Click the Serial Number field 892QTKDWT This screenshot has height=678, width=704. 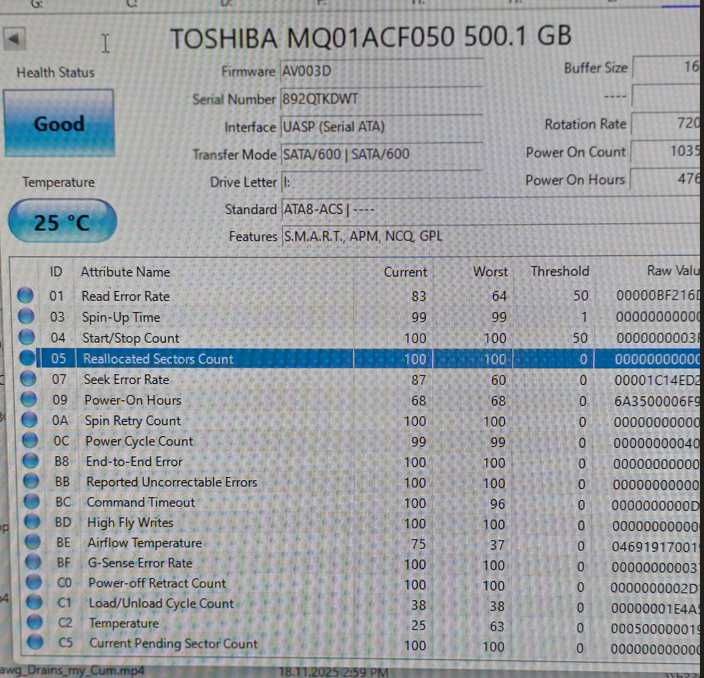(382, 99)
